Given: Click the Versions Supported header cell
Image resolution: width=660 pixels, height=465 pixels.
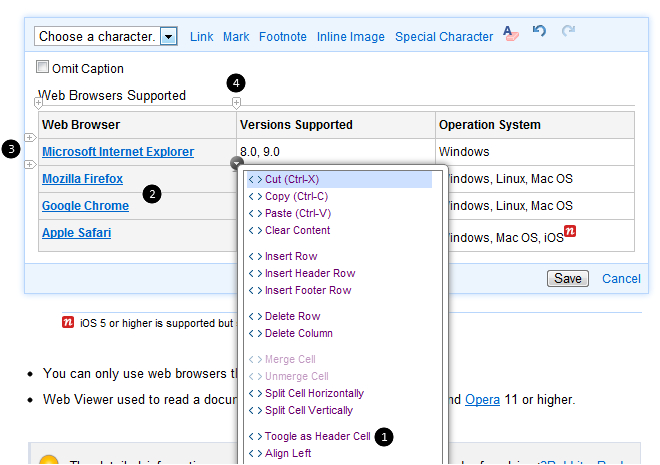Looking at the screenshot, I should coord(336,125).
